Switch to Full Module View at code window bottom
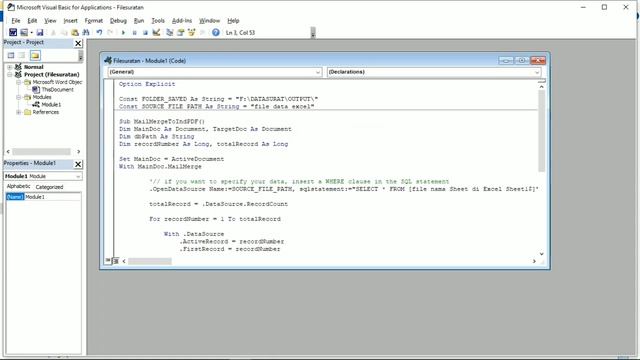This screenshot has height=360, width=640. click(116, 261)
